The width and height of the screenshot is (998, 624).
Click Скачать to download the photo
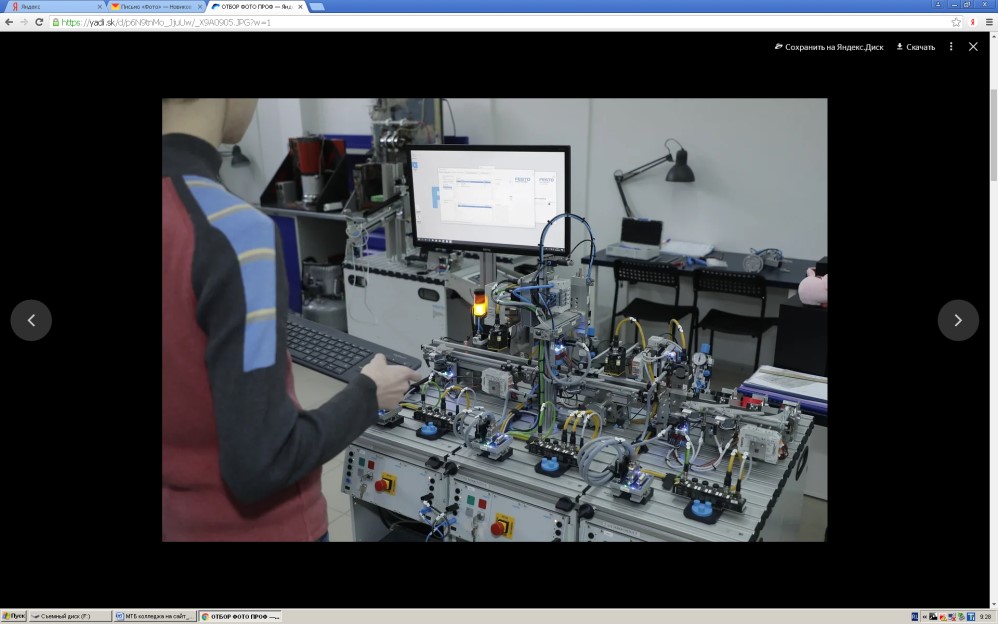[x=915, y=47]
